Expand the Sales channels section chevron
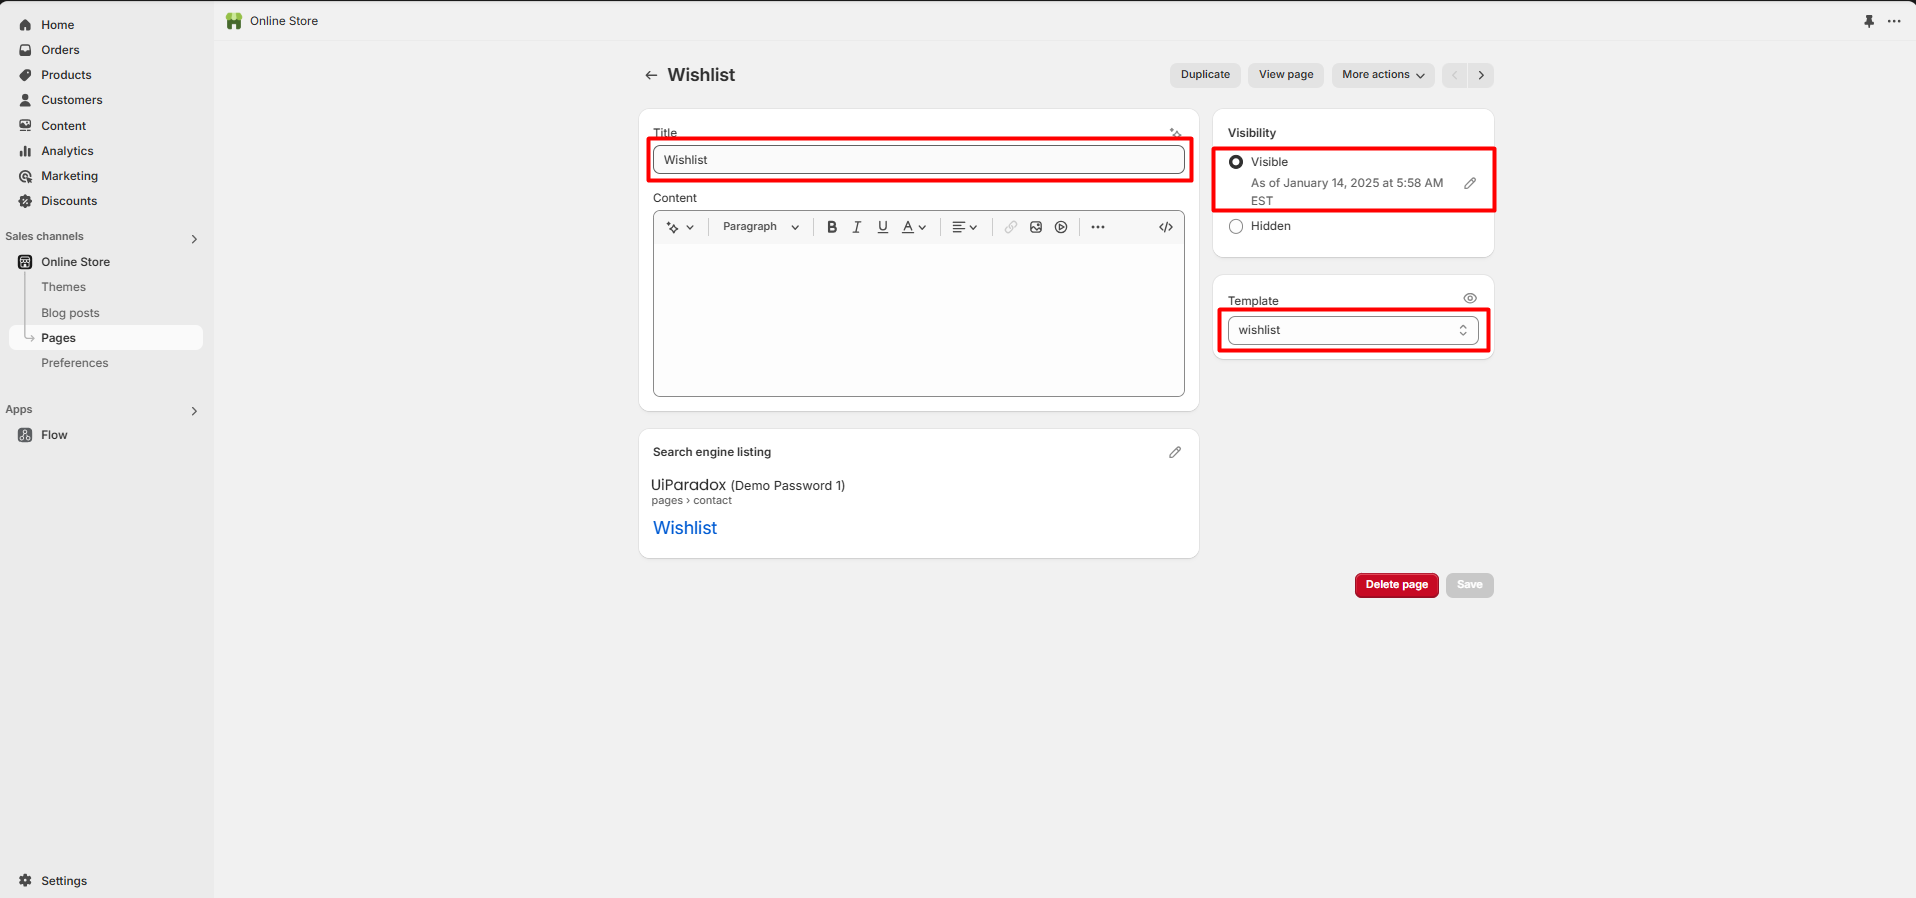 (x=194, y=239)
